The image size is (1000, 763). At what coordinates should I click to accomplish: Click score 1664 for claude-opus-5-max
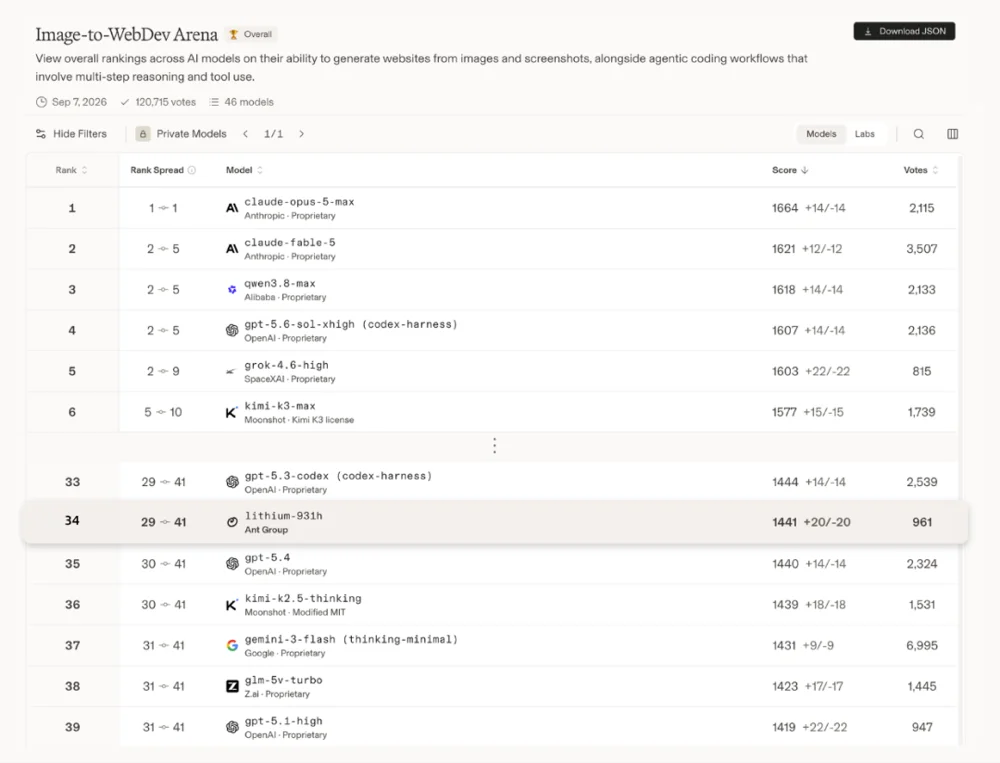pyautogui.click(x=784, y=208)
